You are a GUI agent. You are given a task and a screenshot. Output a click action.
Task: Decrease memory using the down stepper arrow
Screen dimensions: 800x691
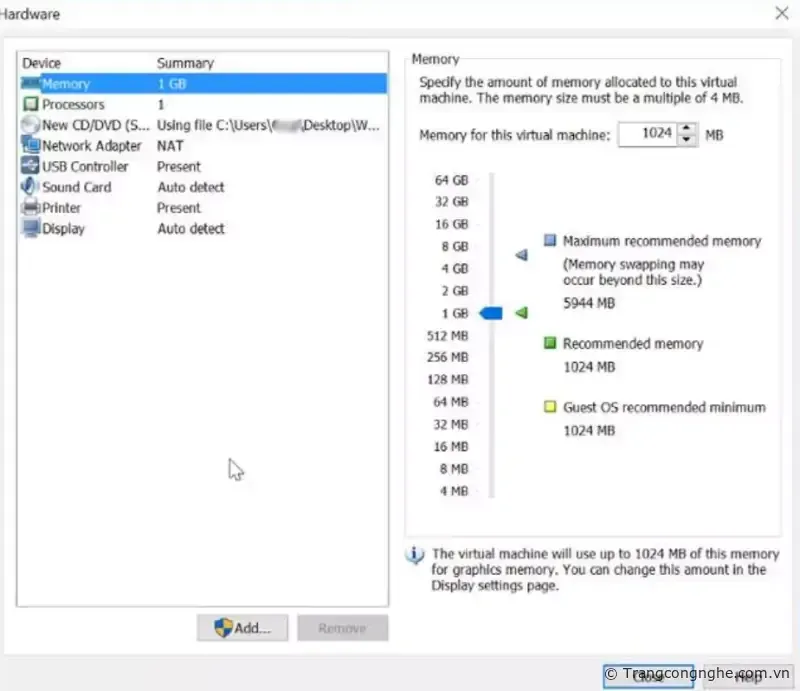(x=687, y=140)
